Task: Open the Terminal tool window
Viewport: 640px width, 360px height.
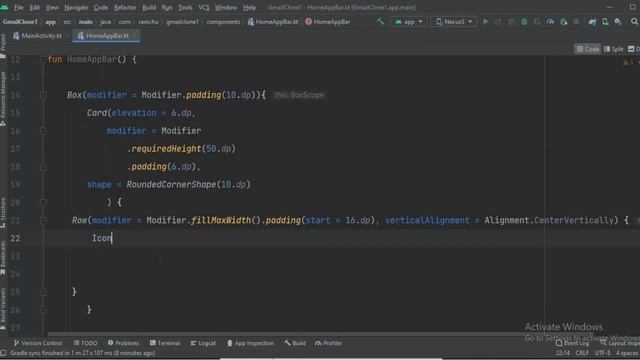Action: coord(164,343)
